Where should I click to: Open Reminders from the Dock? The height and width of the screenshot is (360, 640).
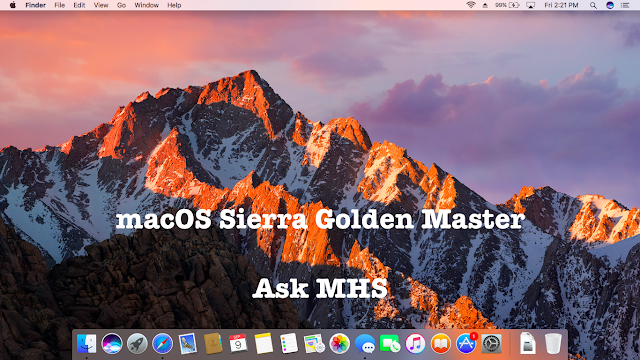(289, 343)
